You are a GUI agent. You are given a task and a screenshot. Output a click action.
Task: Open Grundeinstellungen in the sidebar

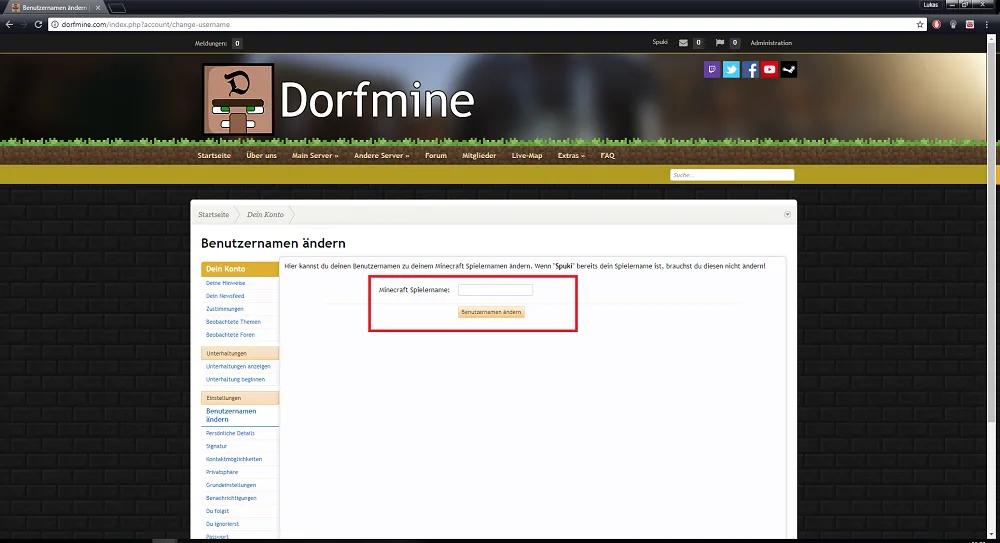pos(231,485)
